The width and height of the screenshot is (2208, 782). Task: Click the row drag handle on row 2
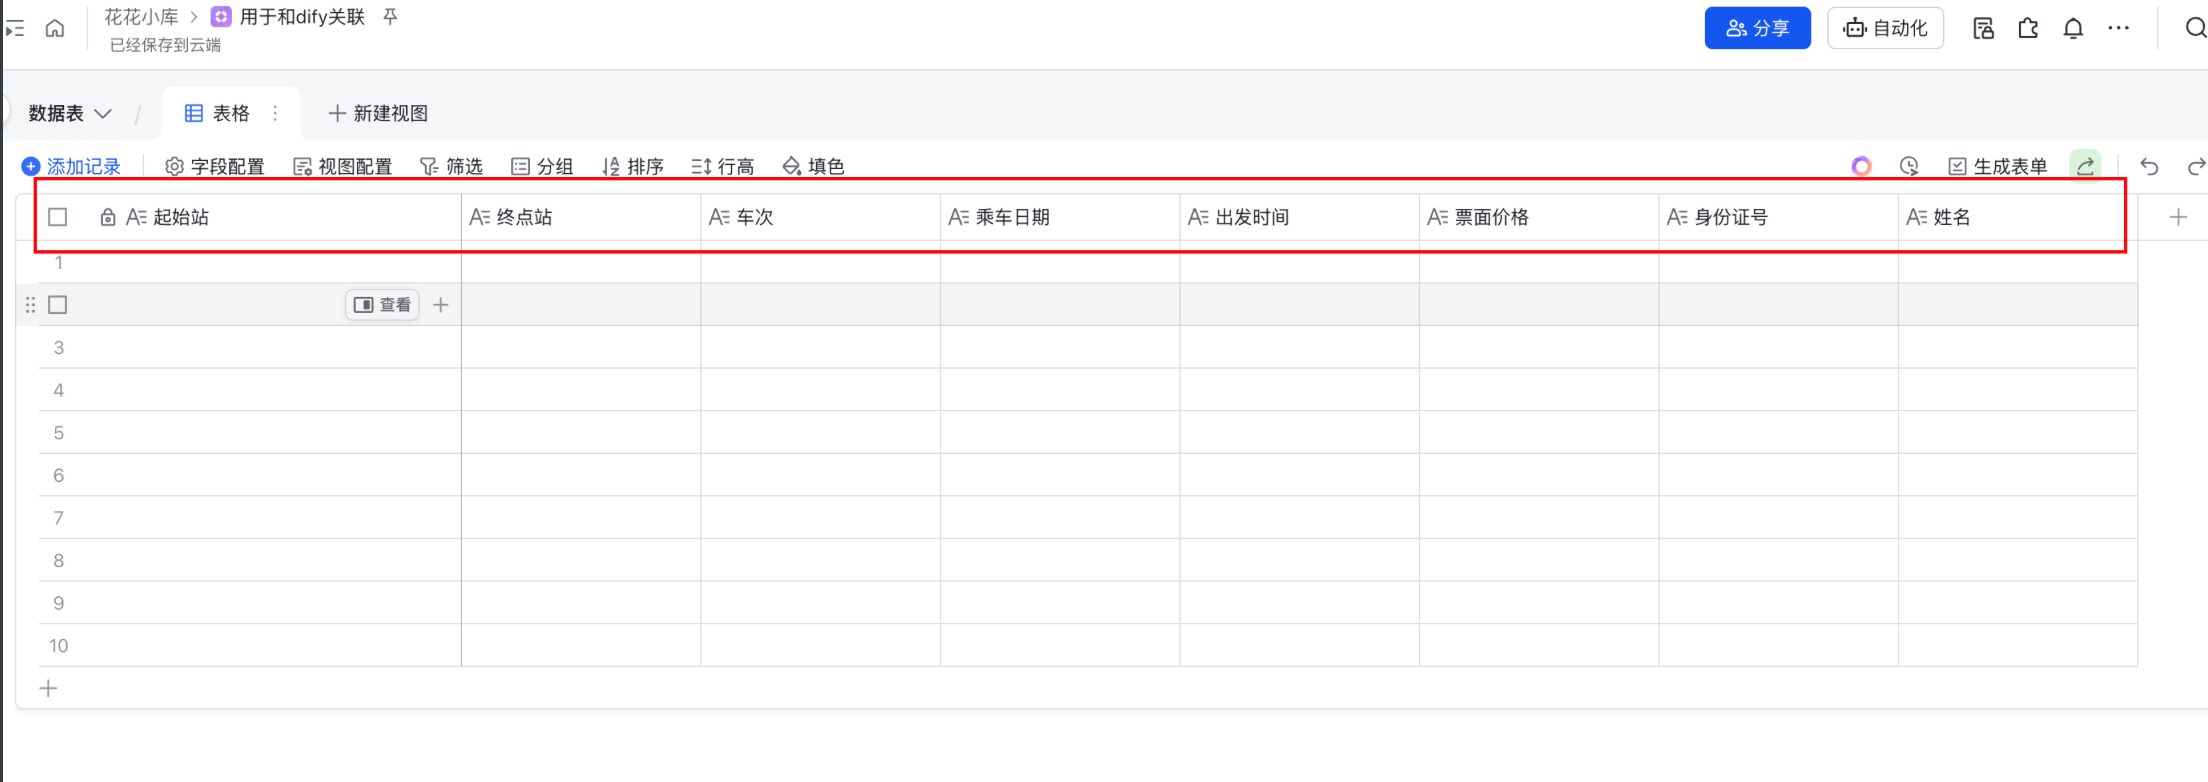(x=30, y=305)
